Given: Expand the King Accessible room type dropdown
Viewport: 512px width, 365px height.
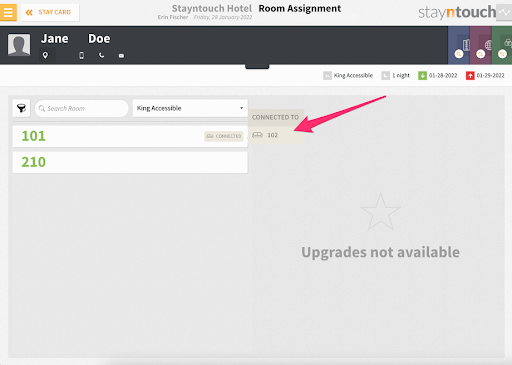Looking at the screenshot, I should coord(190,108).
